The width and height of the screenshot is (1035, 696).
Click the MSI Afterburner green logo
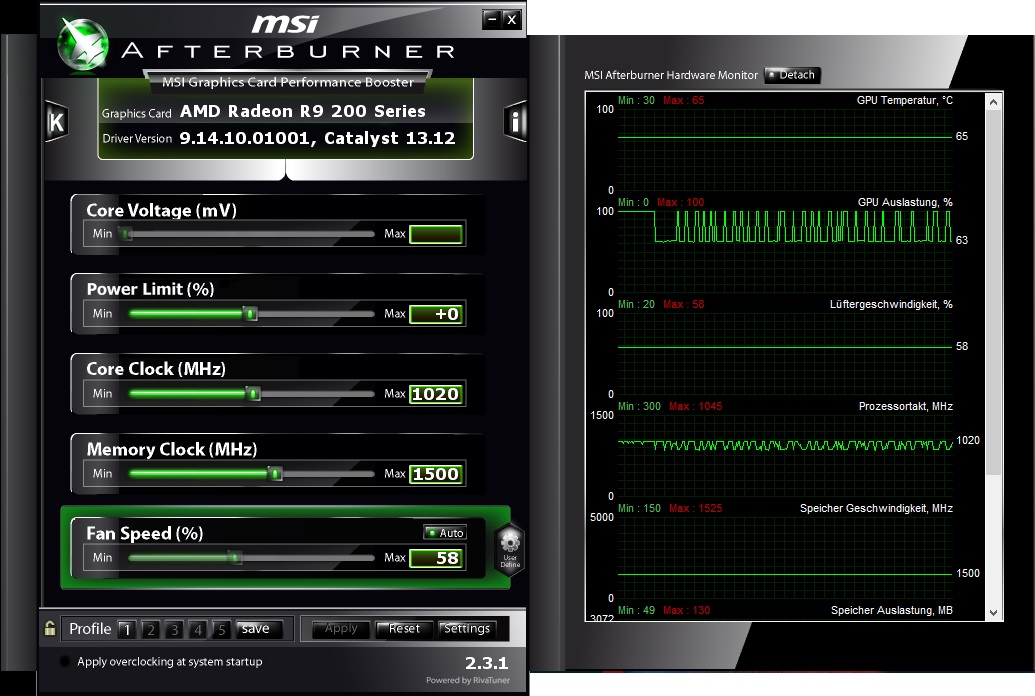[83, 44]
